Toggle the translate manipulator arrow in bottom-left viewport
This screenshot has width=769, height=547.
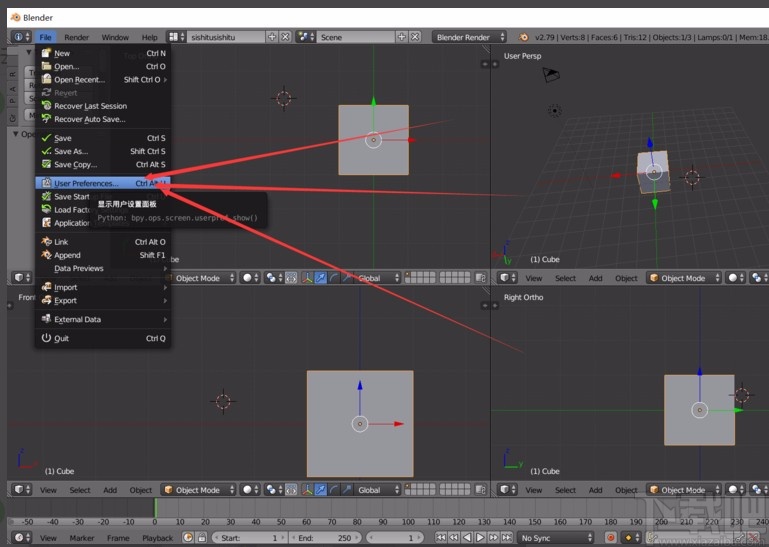(x=320, y=490)
